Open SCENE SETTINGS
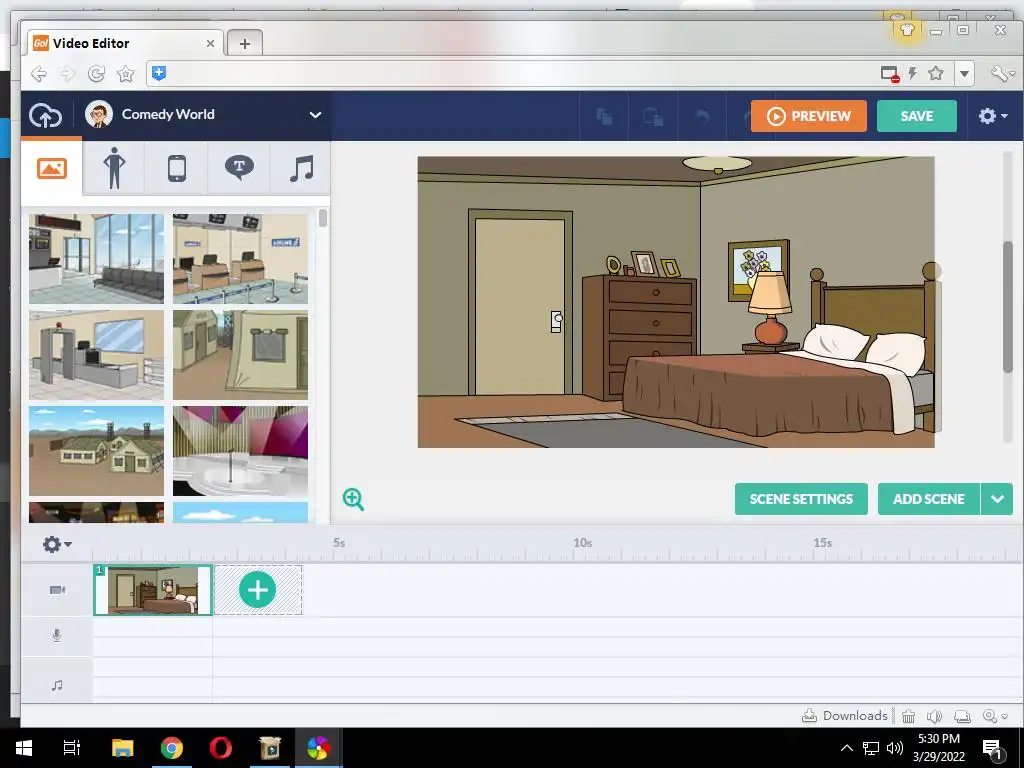Viewport: 1024px width, 768px height. [x=801, y=499]
